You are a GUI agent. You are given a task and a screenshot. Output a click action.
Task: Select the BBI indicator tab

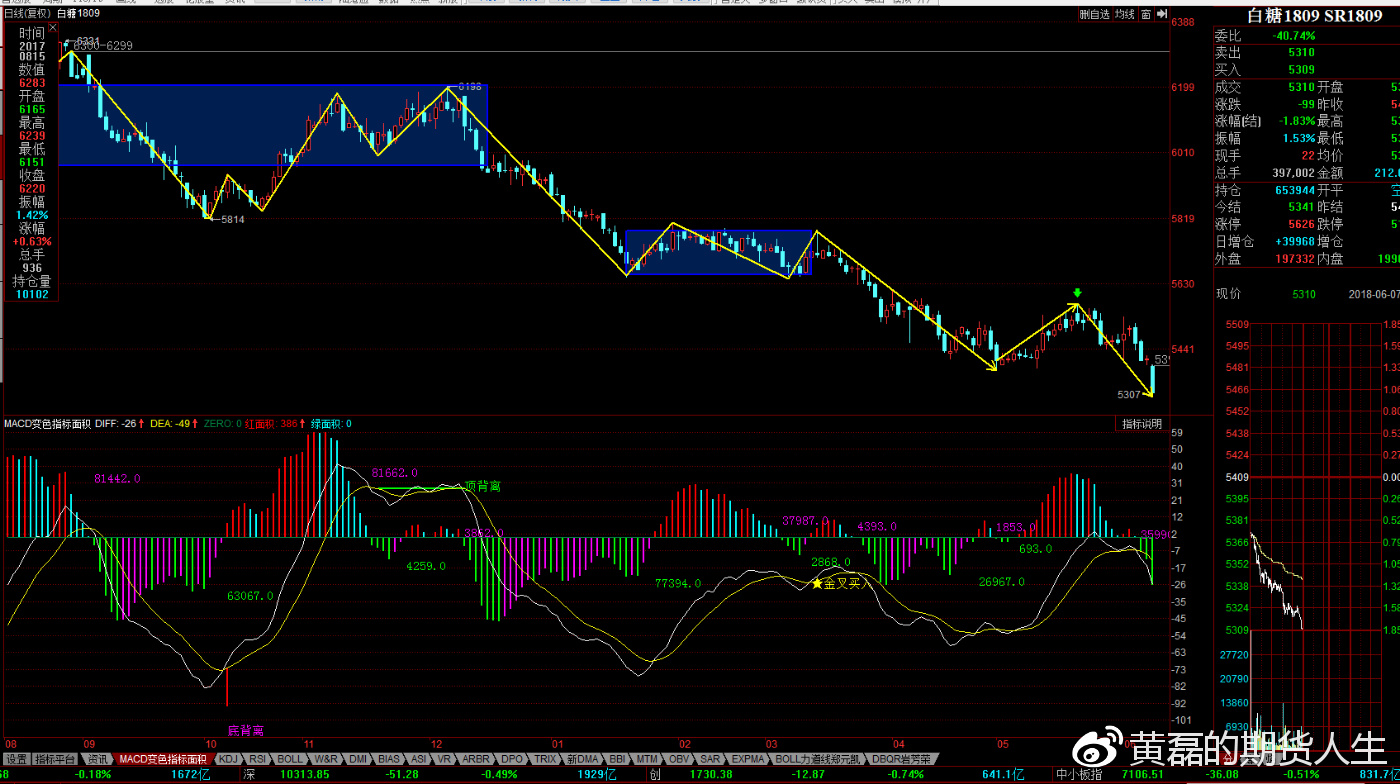(x=617, y=759)
